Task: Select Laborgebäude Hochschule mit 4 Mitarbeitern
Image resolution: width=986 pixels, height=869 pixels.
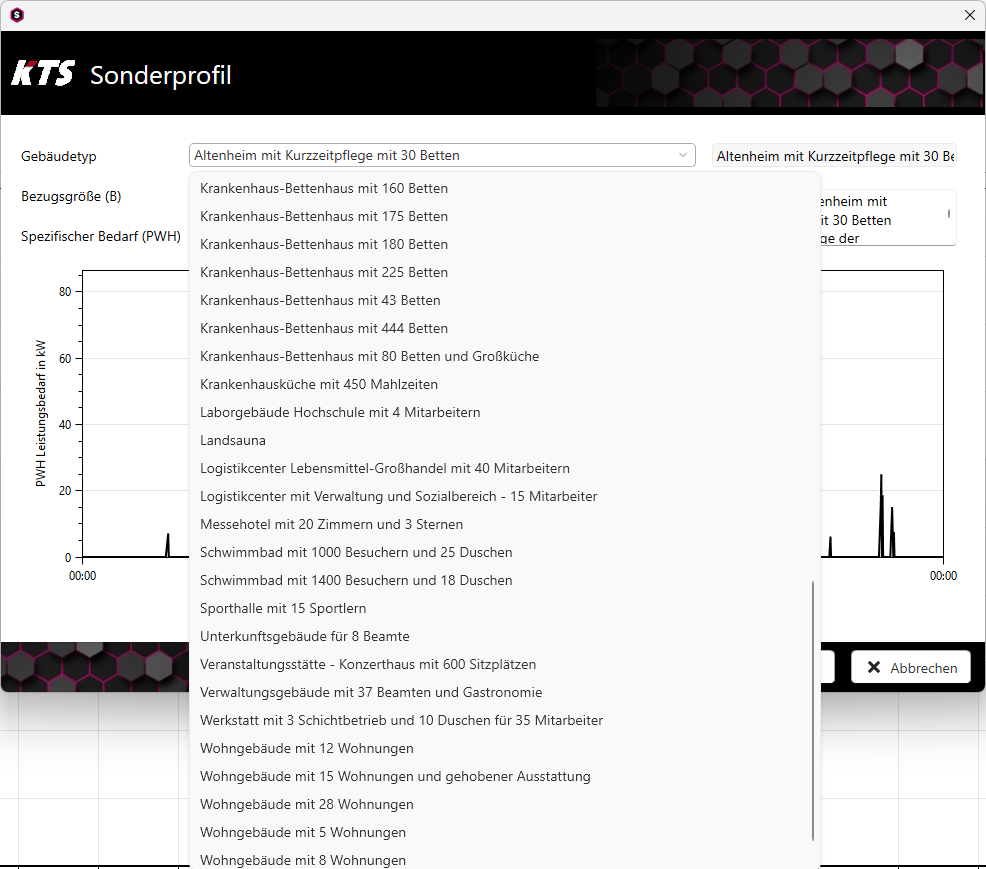Action: (x=505, y=412)
